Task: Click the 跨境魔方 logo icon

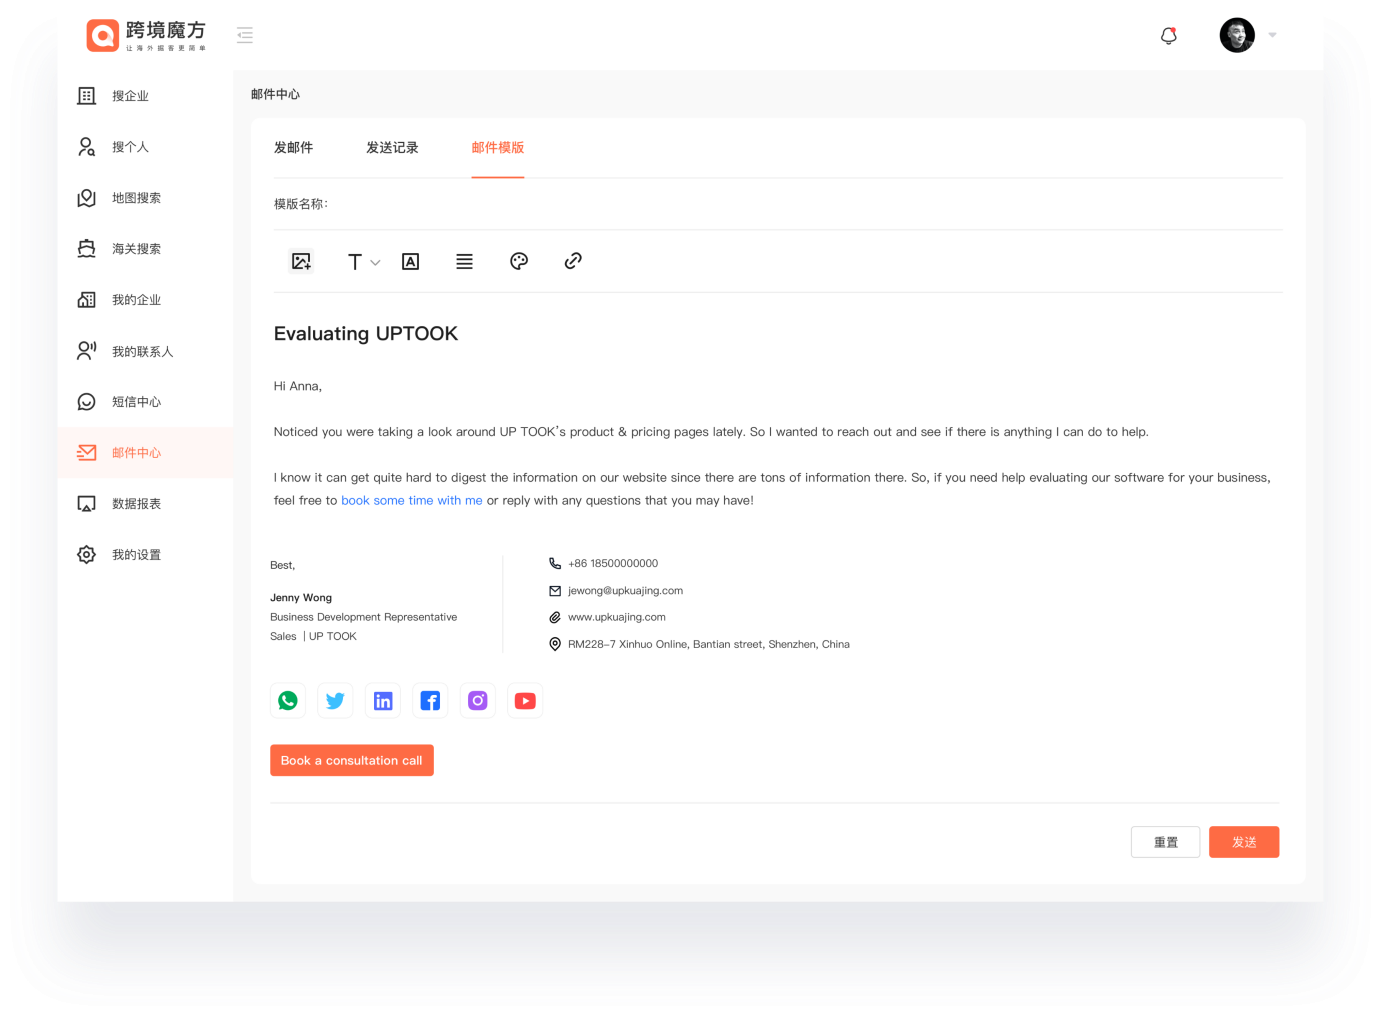Action: [103, 35]
